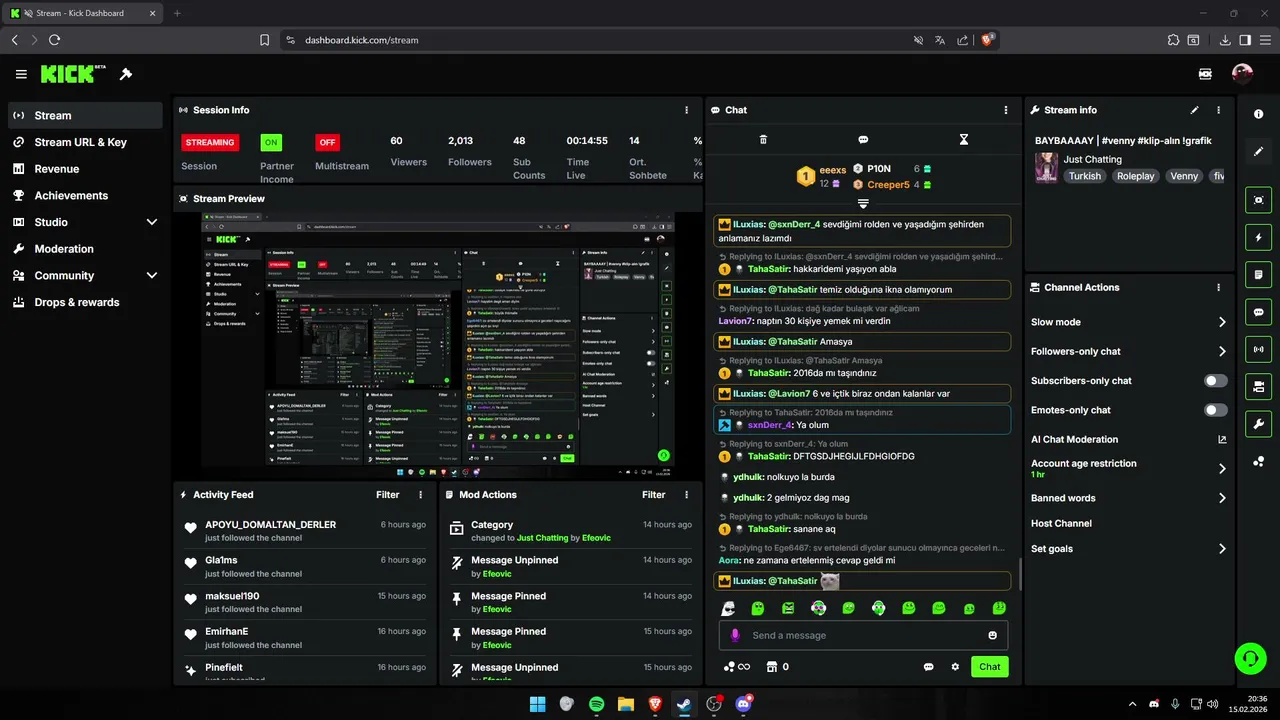This screenshot has height=720, width=1280.
Task: Open the ticket icon in top header
Action: pyautogui.click(x=1205, y=74)
